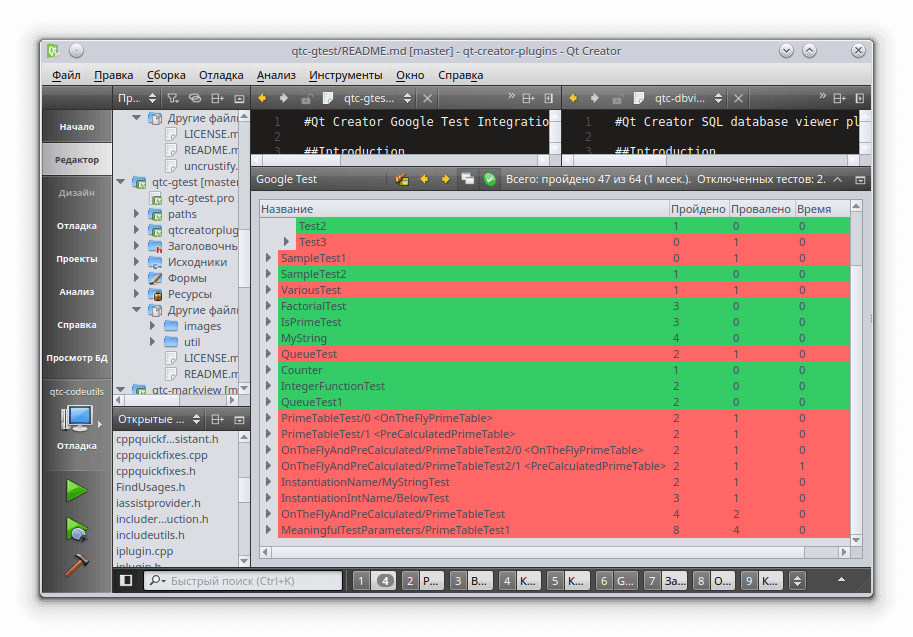Click the lock icon in the qtc-gtest editor
Image resolution: width=913 pixels, height=637 pixels.
(x=306, y=98)
